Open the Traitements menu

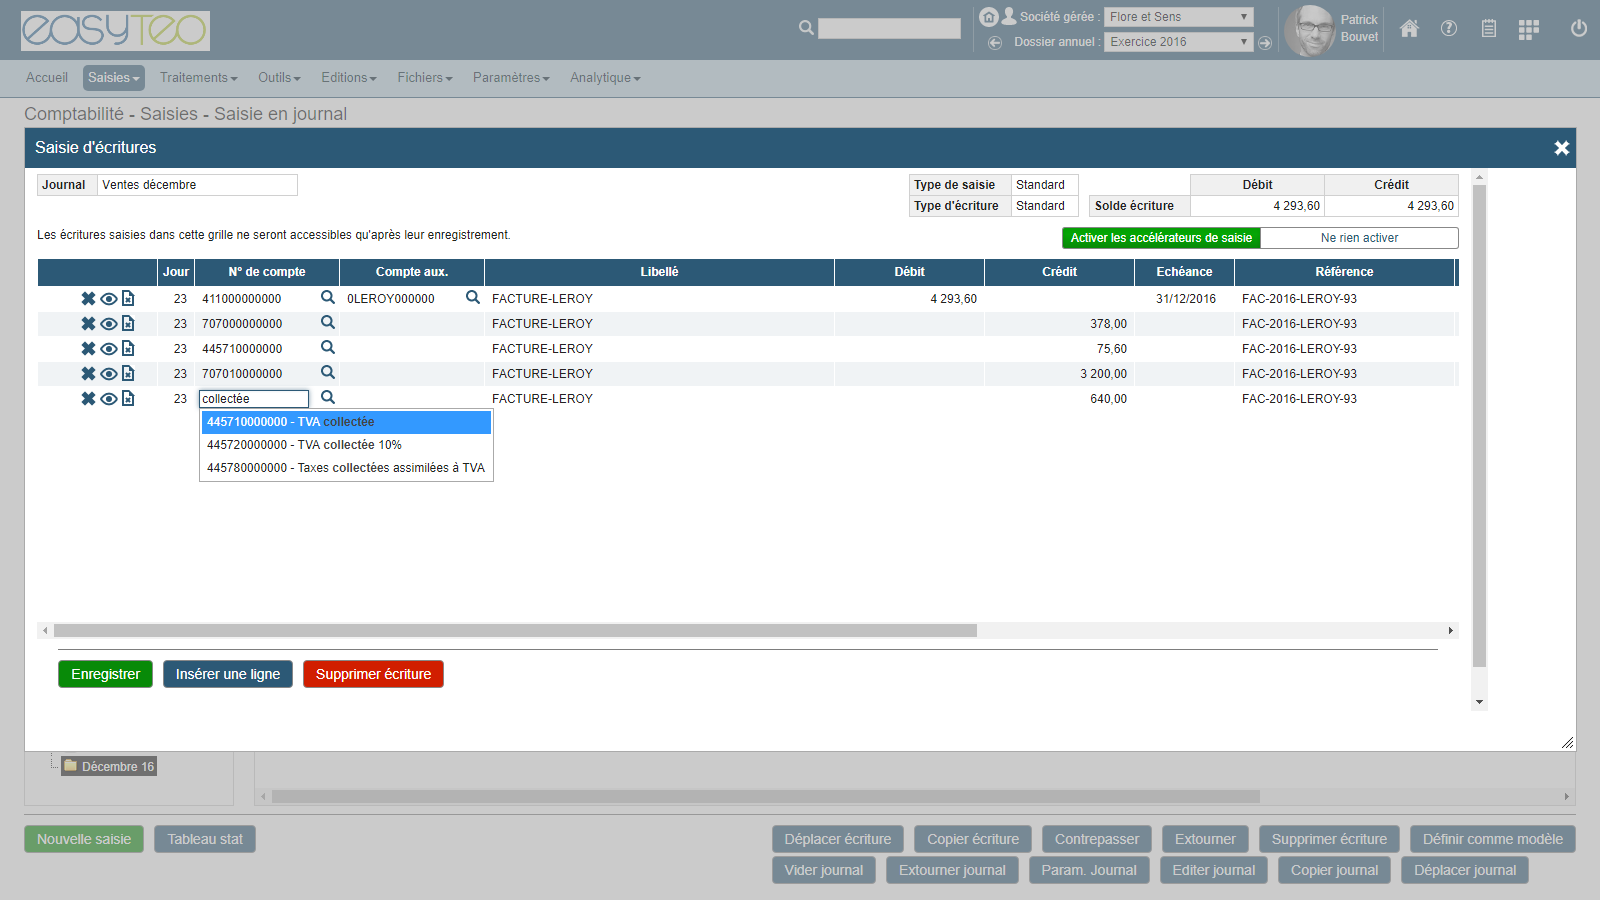click(x=198, y=78)
